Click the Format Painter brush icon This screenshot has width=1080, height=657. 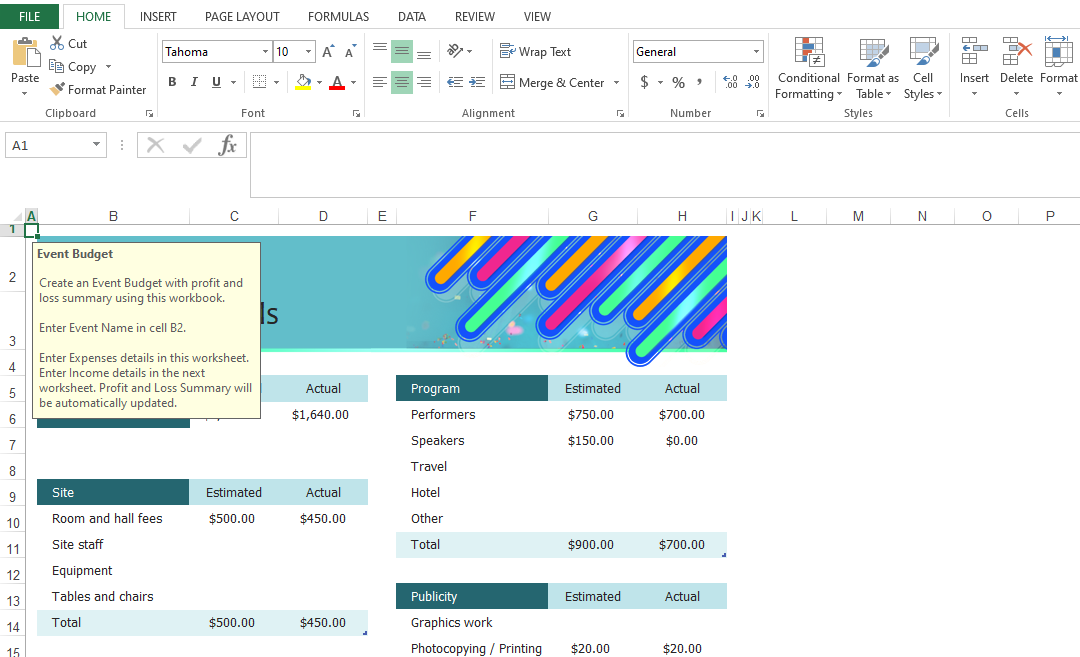coord(57,89)
